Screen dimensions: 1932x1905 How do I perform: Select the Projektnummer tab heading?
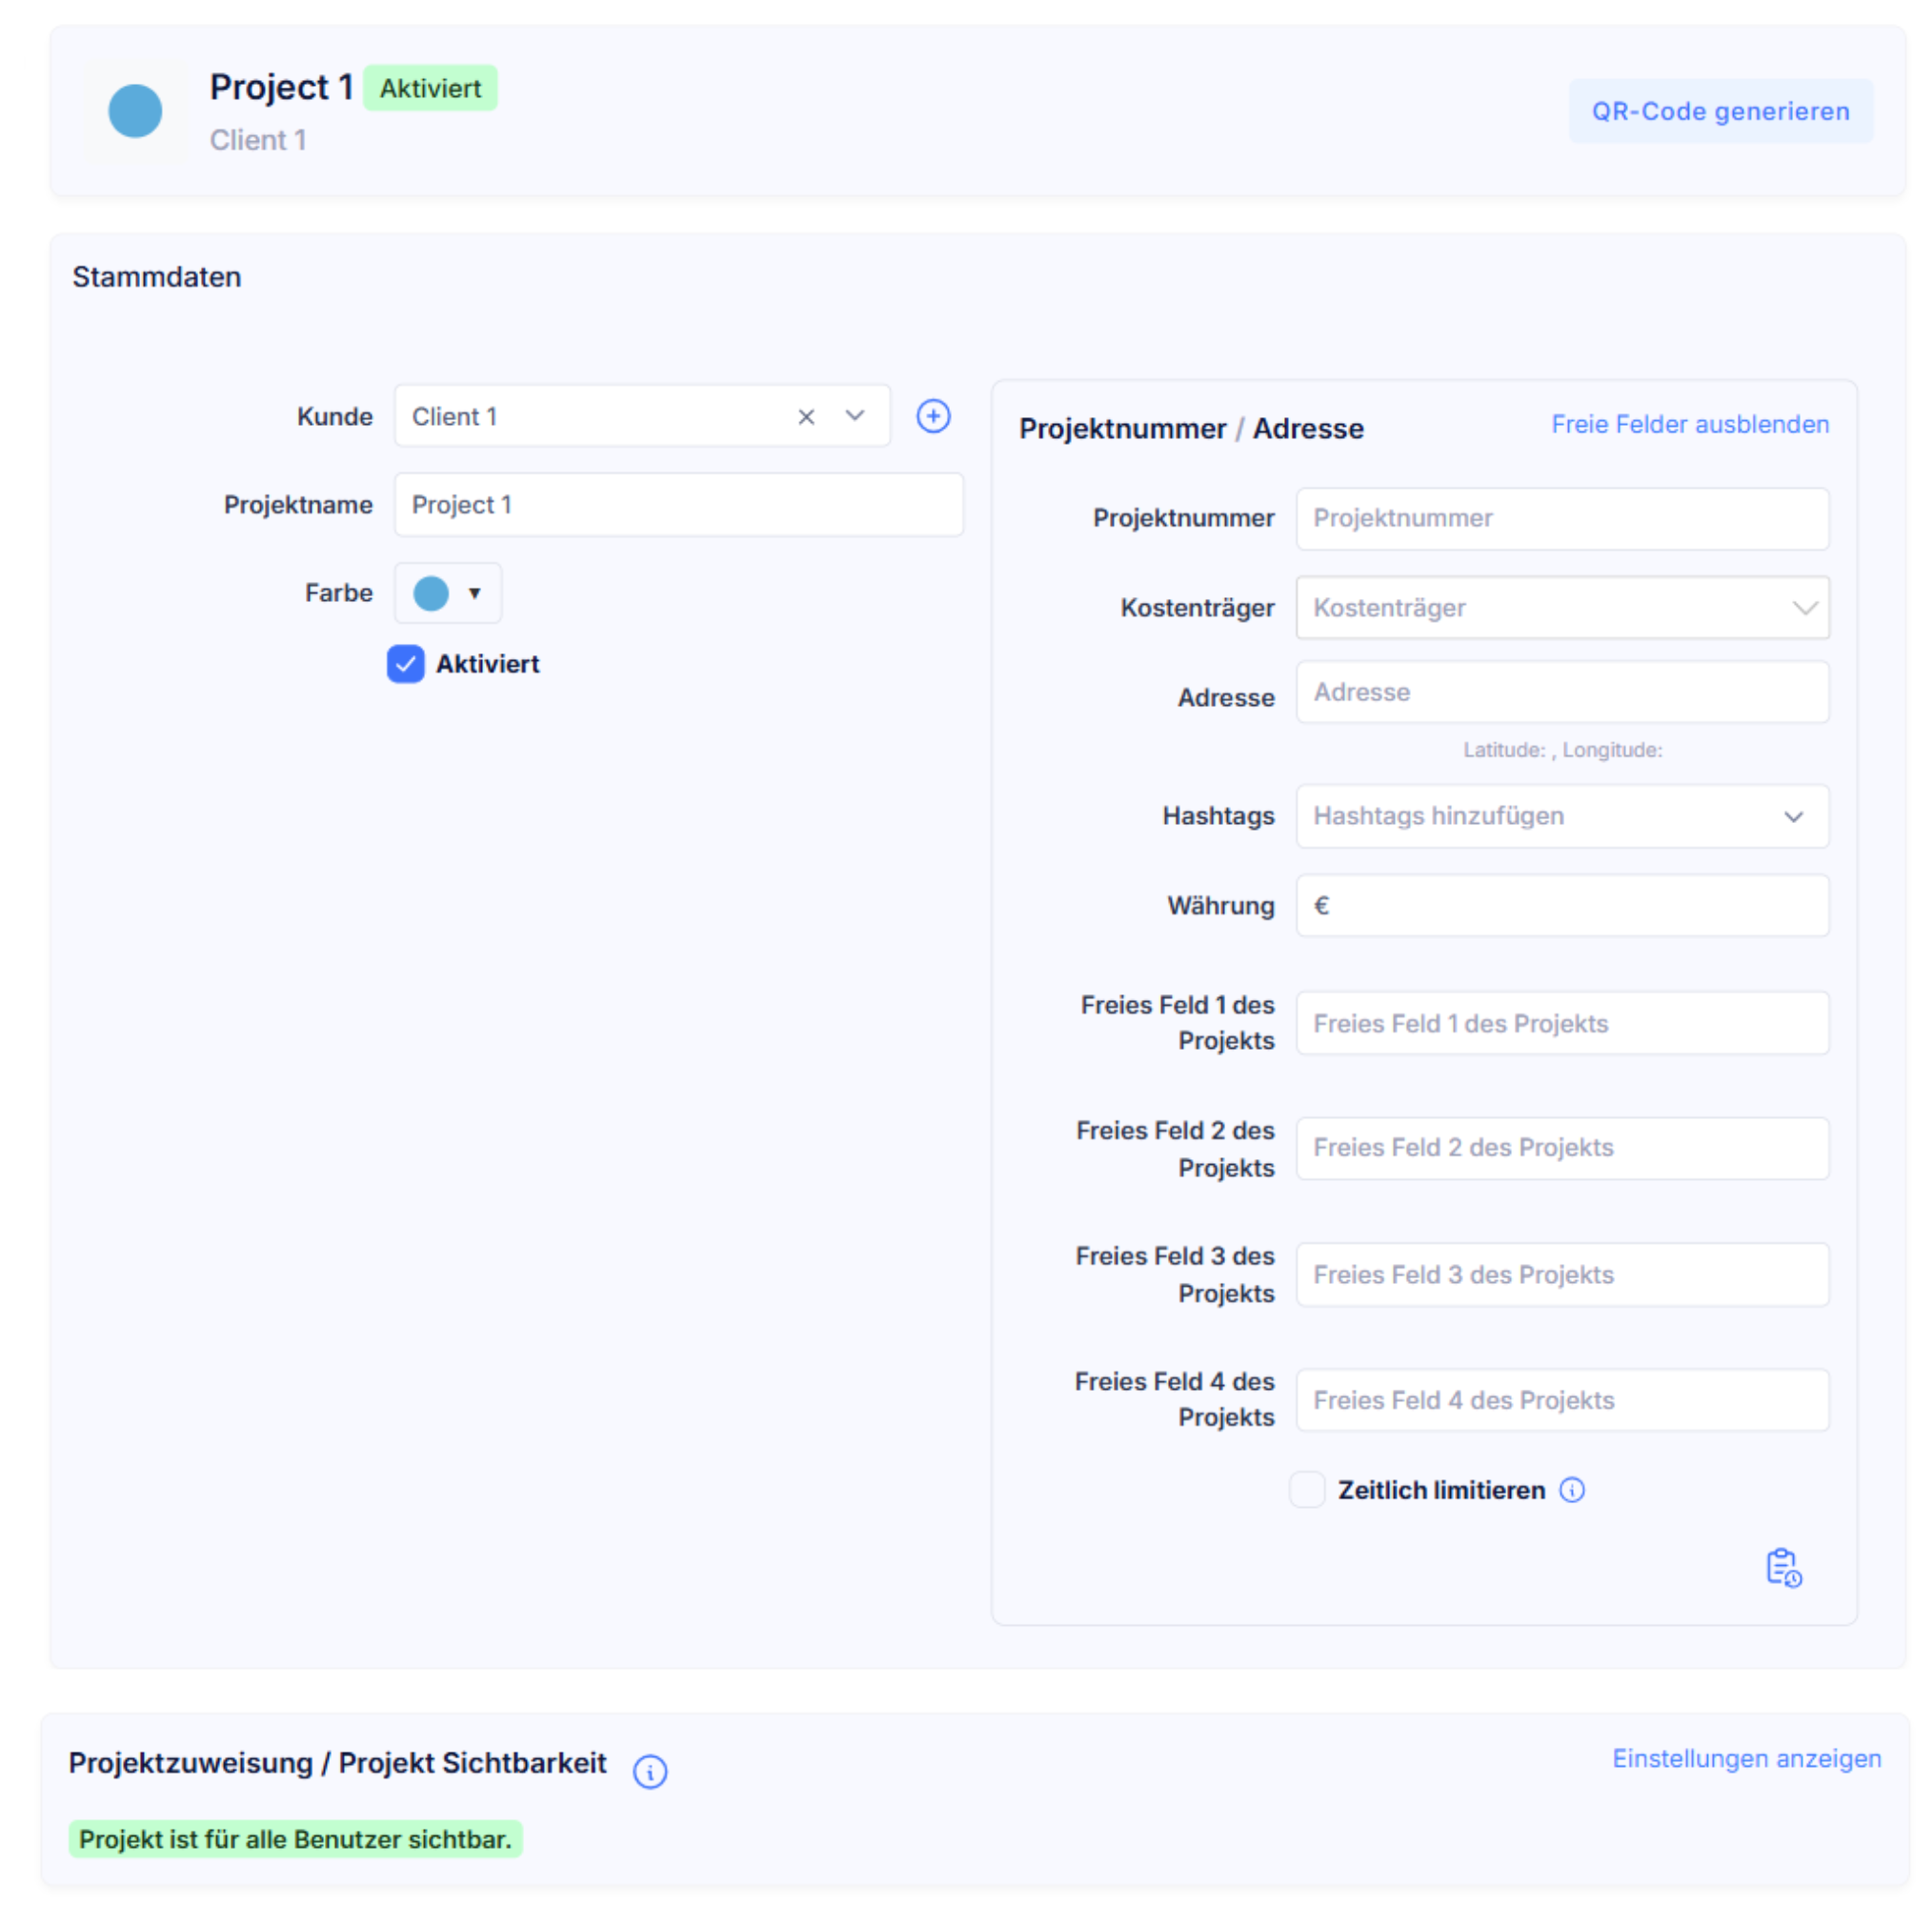(1122, 428)
